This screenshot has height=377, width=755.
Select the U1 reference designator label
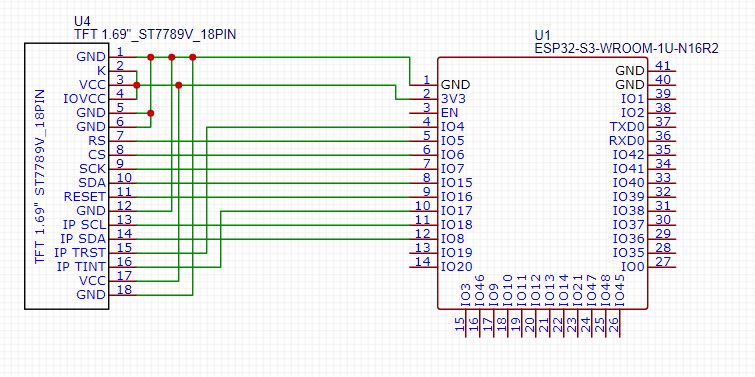click(542, 35)
